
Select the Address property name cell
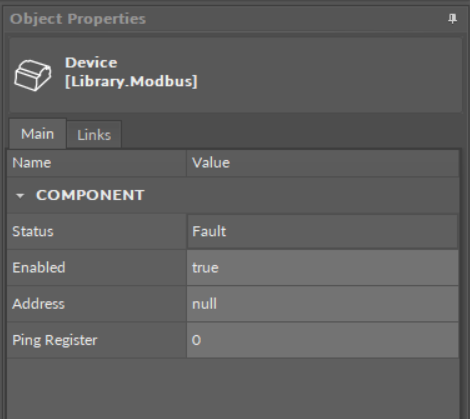96,304
